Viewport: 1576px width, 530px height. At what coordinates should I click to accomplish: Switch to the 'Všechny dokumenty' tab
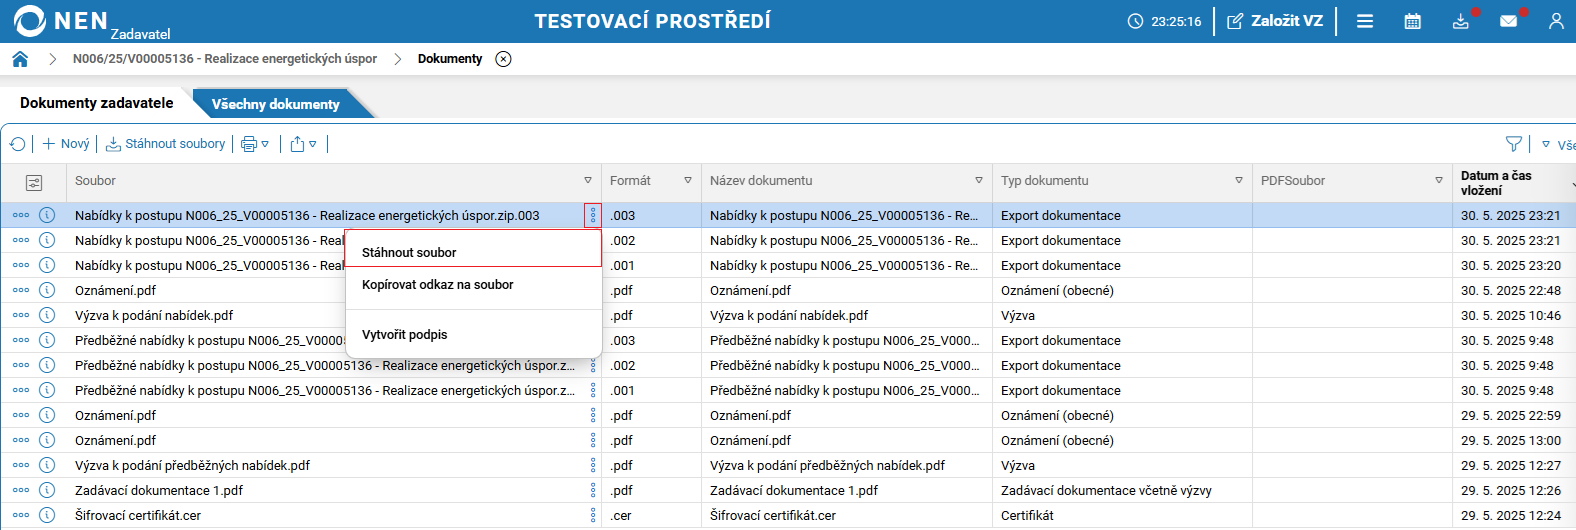tap(276, 104)
